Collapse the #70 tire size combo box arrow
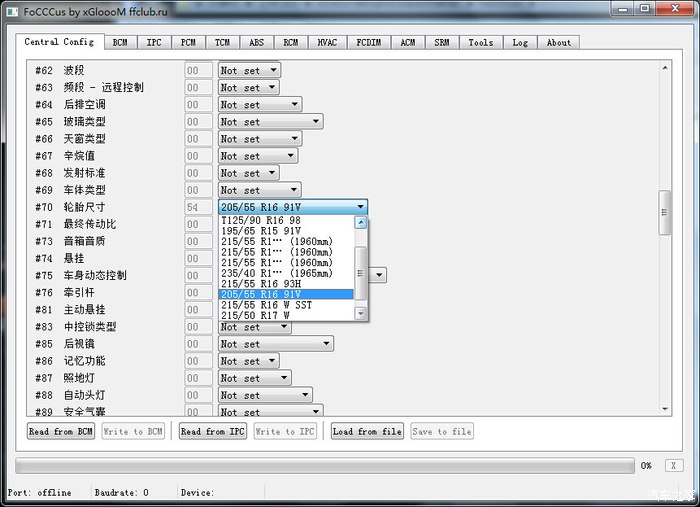 click(359, 207)
